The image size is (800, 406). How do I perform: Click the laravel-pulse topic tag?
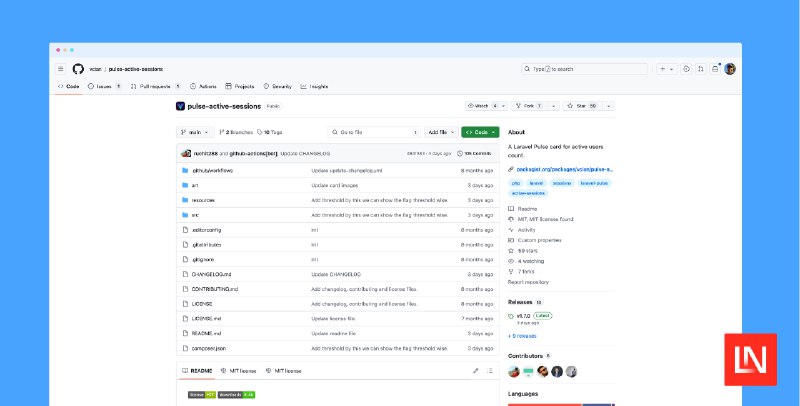click(x=594, y=183)
